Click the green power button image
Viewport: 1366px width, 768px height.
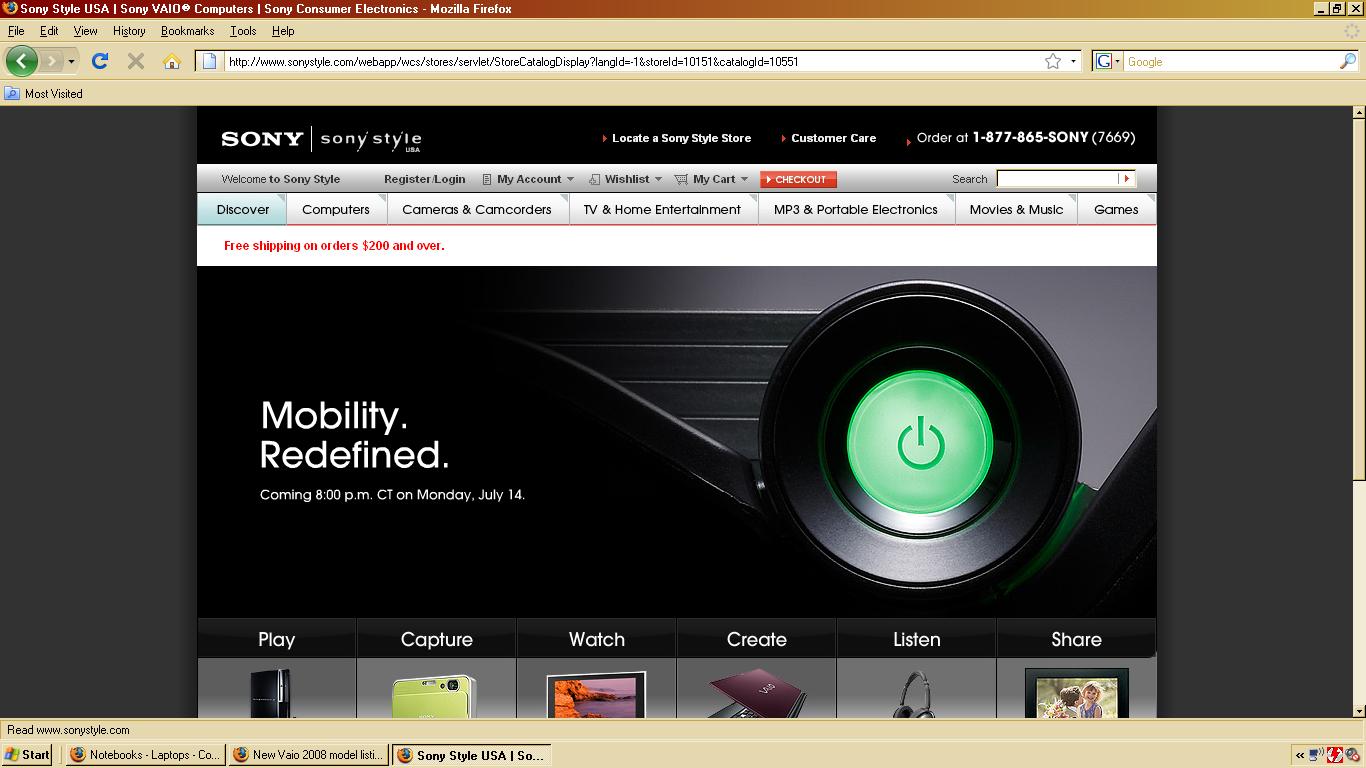(920, 444)
